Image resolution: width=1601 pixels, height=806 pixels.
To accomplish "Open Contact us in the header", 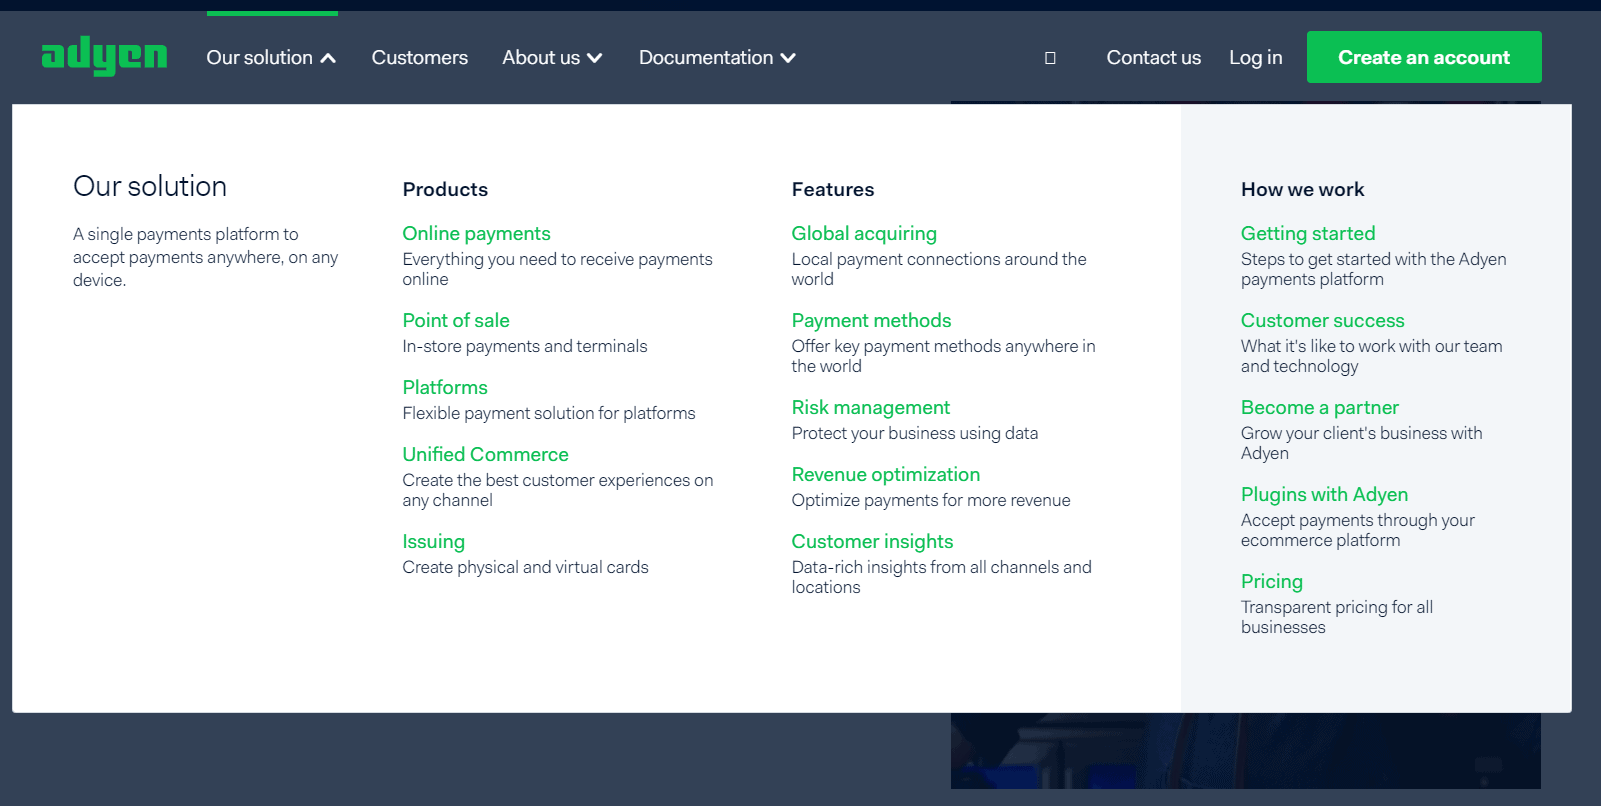I will 1153,57.
